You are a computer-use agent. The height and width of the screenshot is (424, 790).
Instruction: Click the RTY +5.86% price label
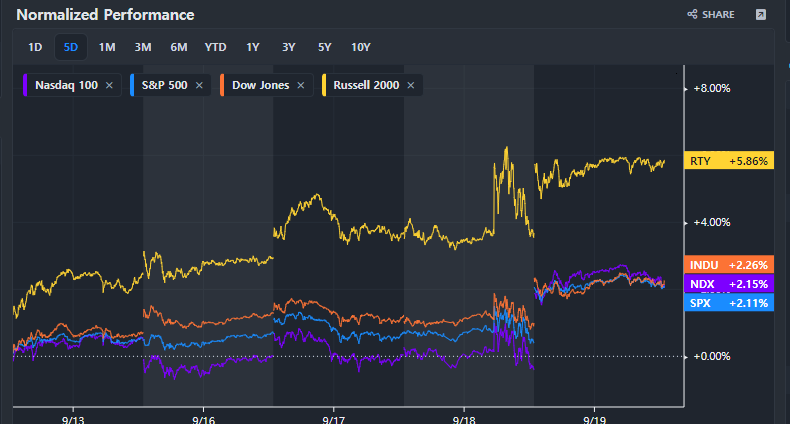[x=728, y=160]
